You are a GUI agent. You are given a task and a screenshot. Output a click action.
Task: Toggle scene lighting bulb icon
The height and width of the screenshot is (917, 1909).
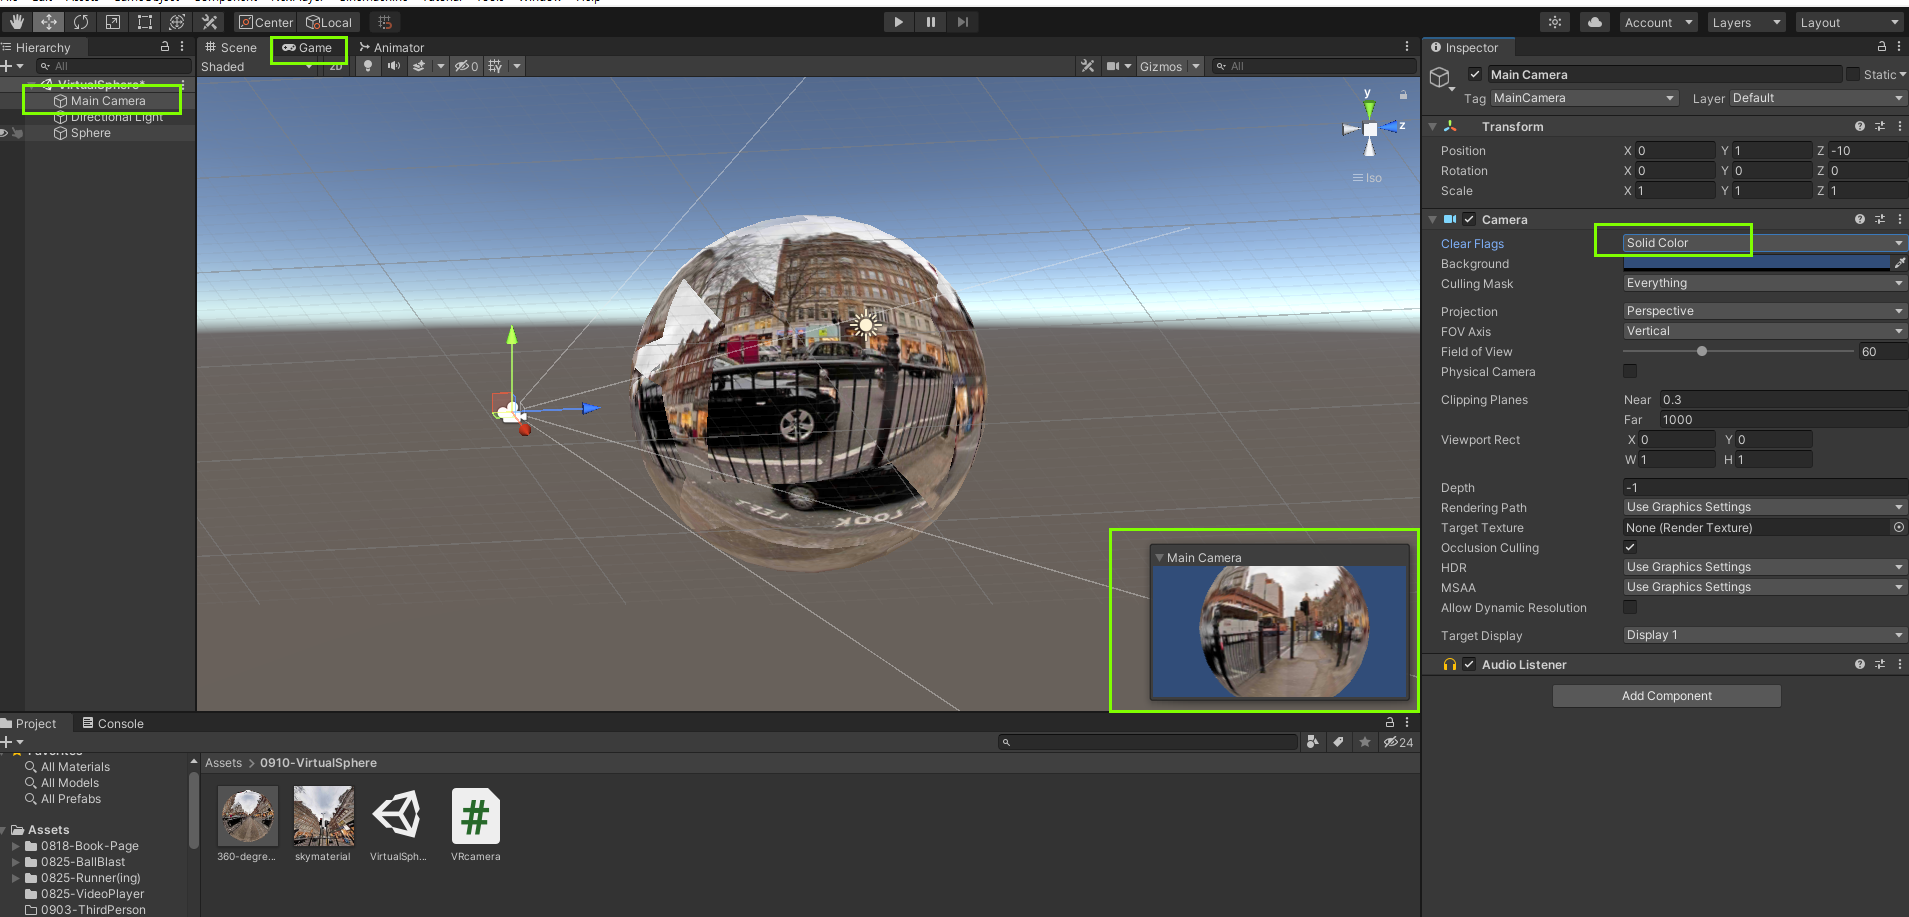[x=368, y=66]
